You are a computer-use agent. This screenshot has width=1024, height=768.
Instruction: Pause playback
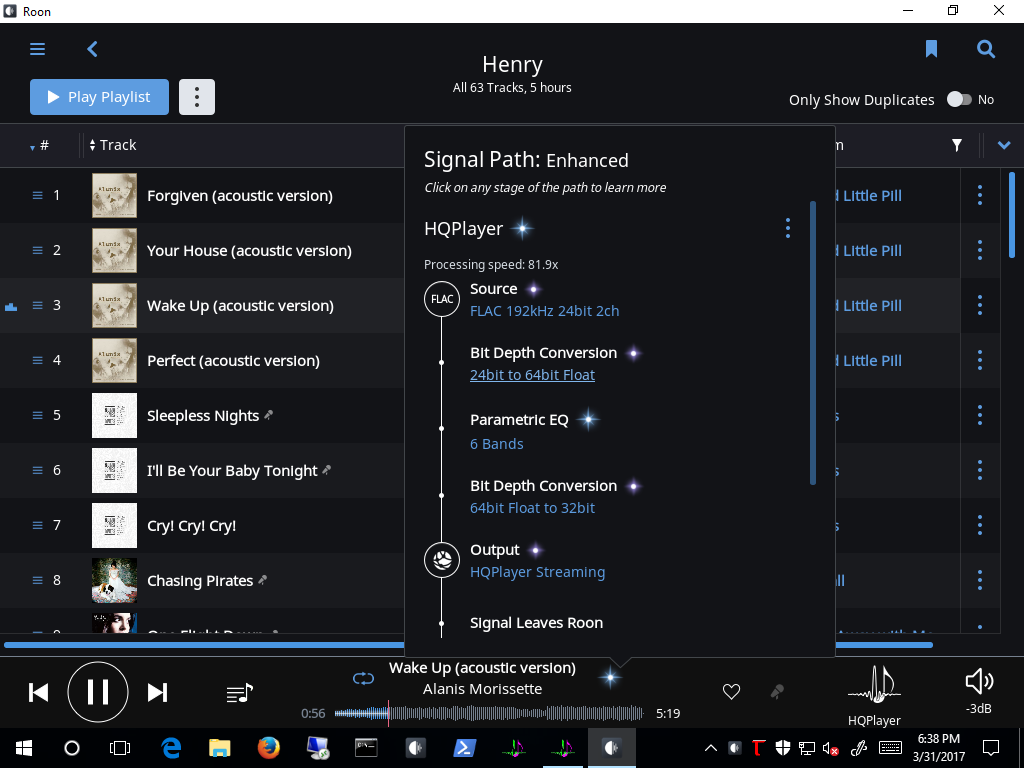98,692
